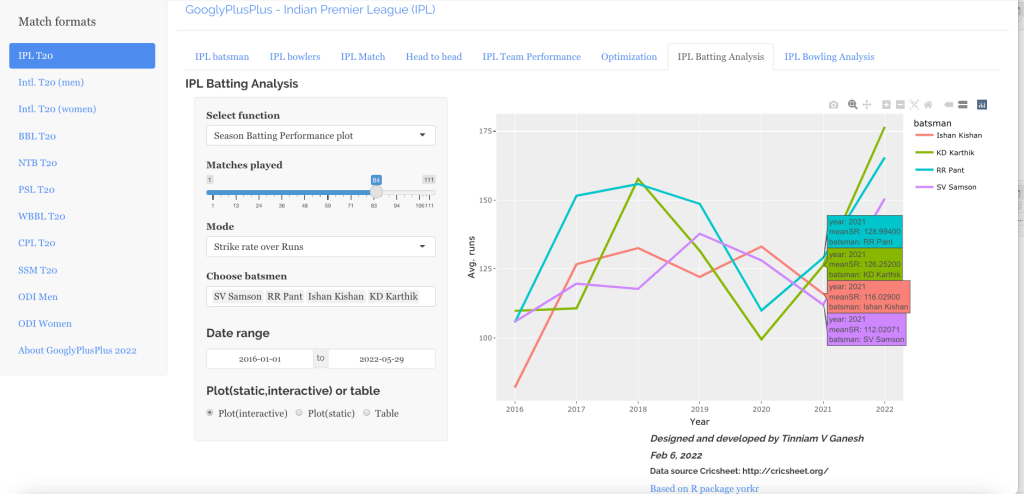Switch to the IPL Bowling Analysis tab
This screenshot has height=494, width=1024.
coord(829,57)
